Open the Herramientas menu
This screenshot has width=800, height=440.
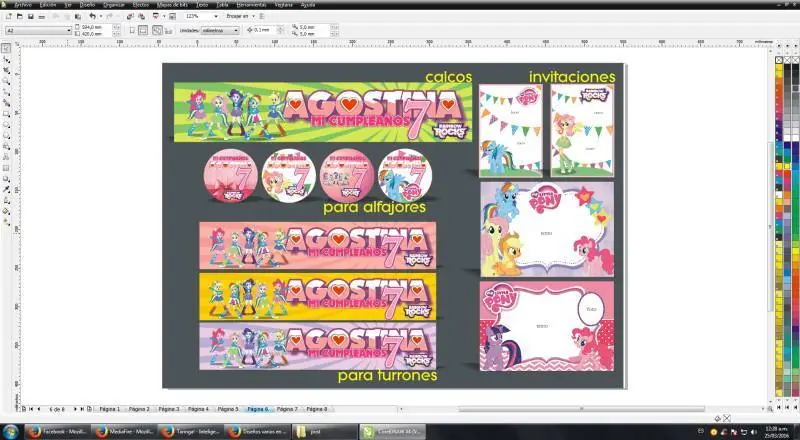coord(252,5)
